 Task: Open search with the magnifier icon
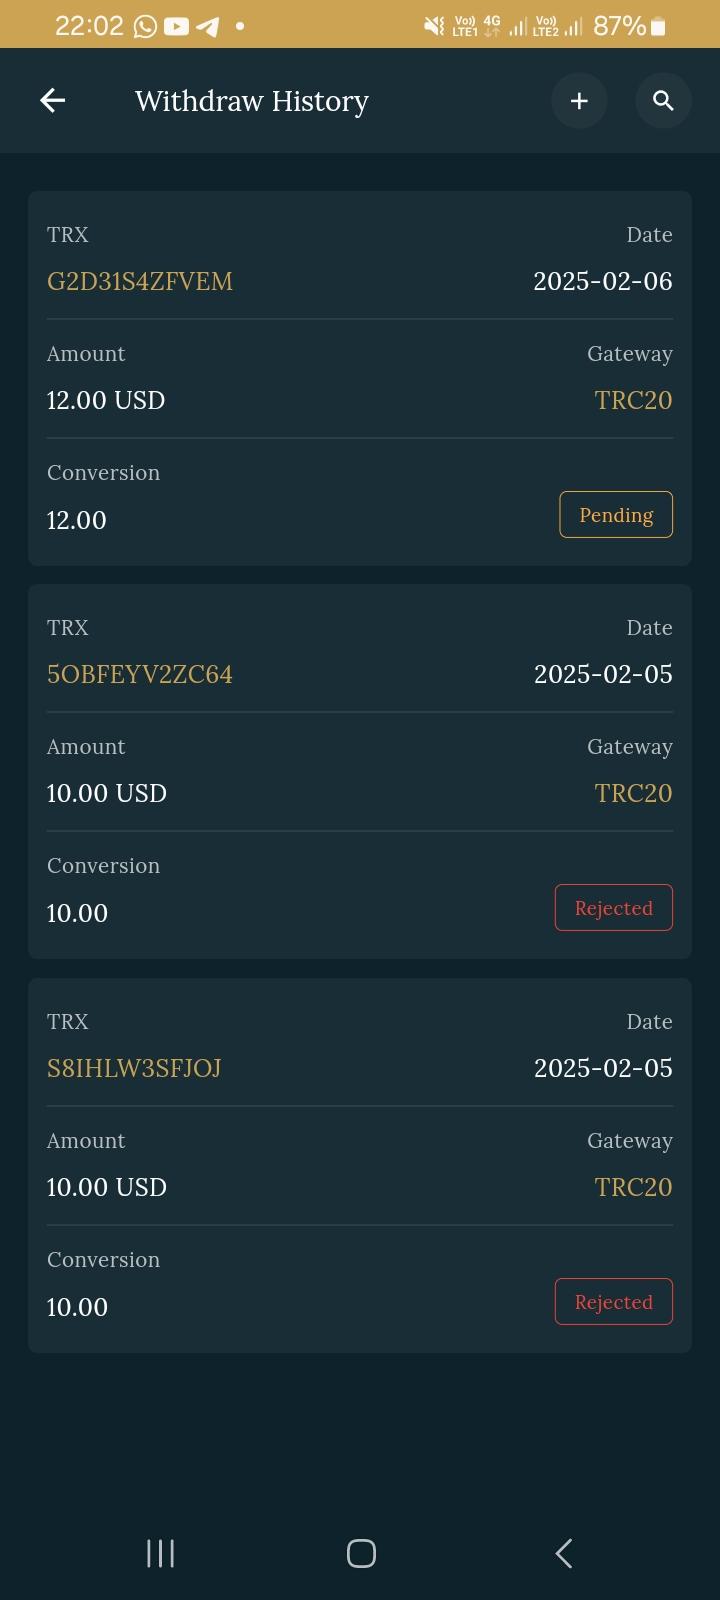[663, 100]
